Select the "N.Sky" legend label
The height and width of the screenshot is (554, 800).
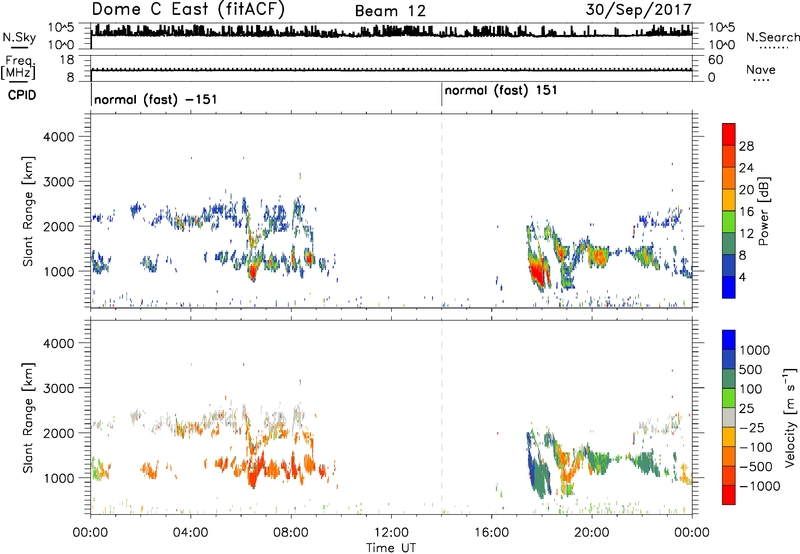(19, 37)
